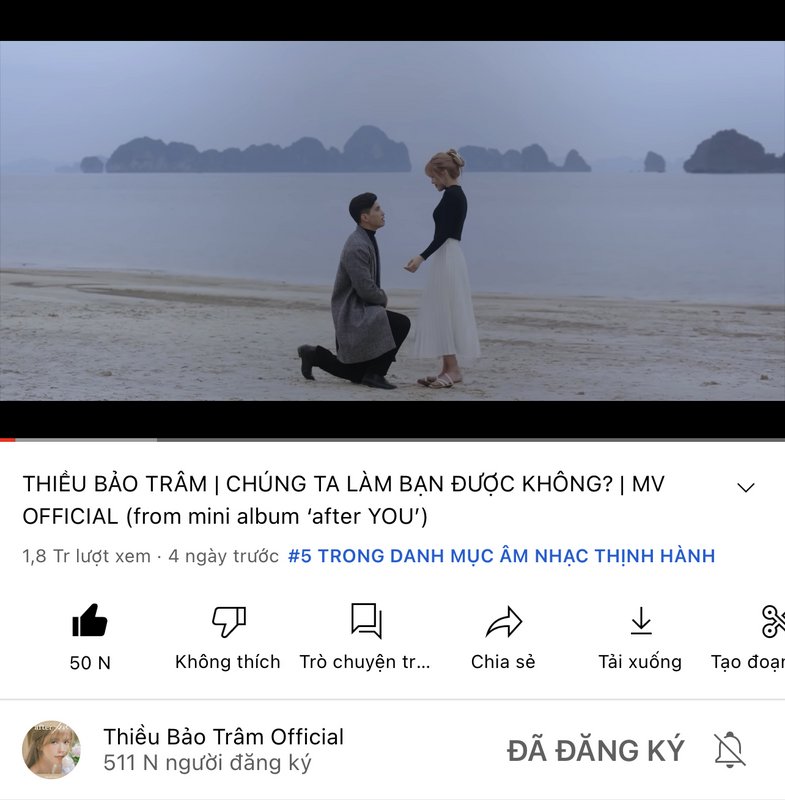This screenshot has width=785, height=800.
Task: Tap the channel avatar thumbnail
Action: point(51,749)
